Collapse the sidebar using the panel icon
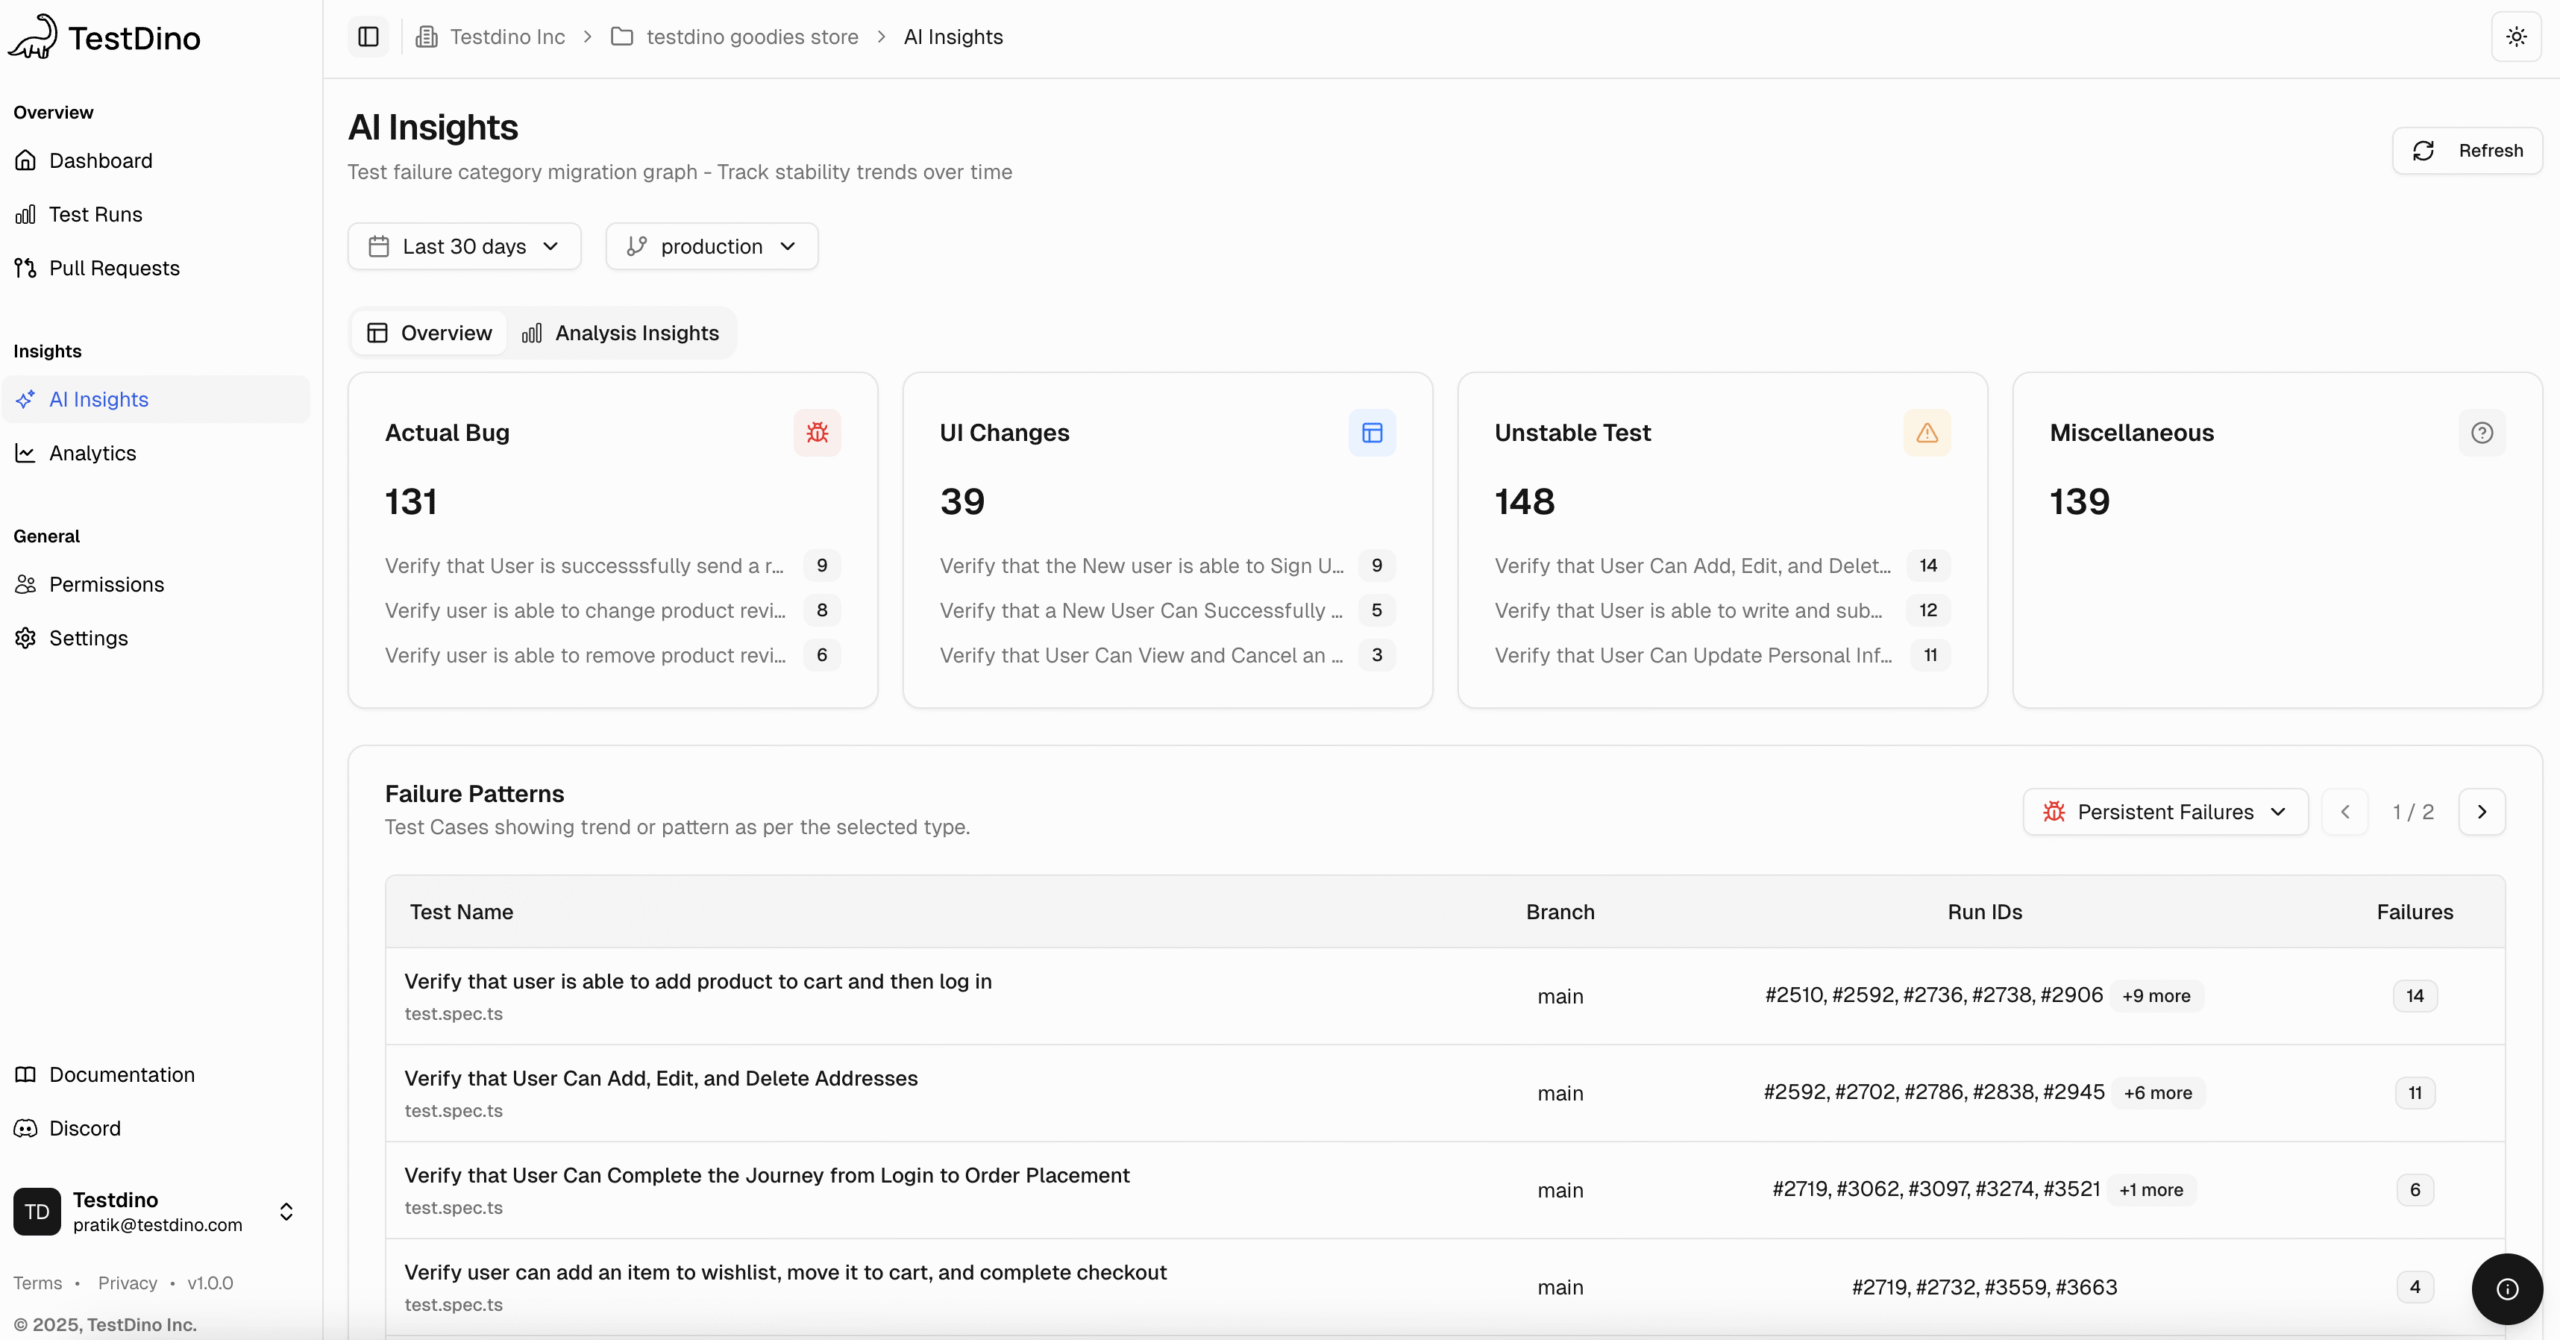 [x=367, y=36]
